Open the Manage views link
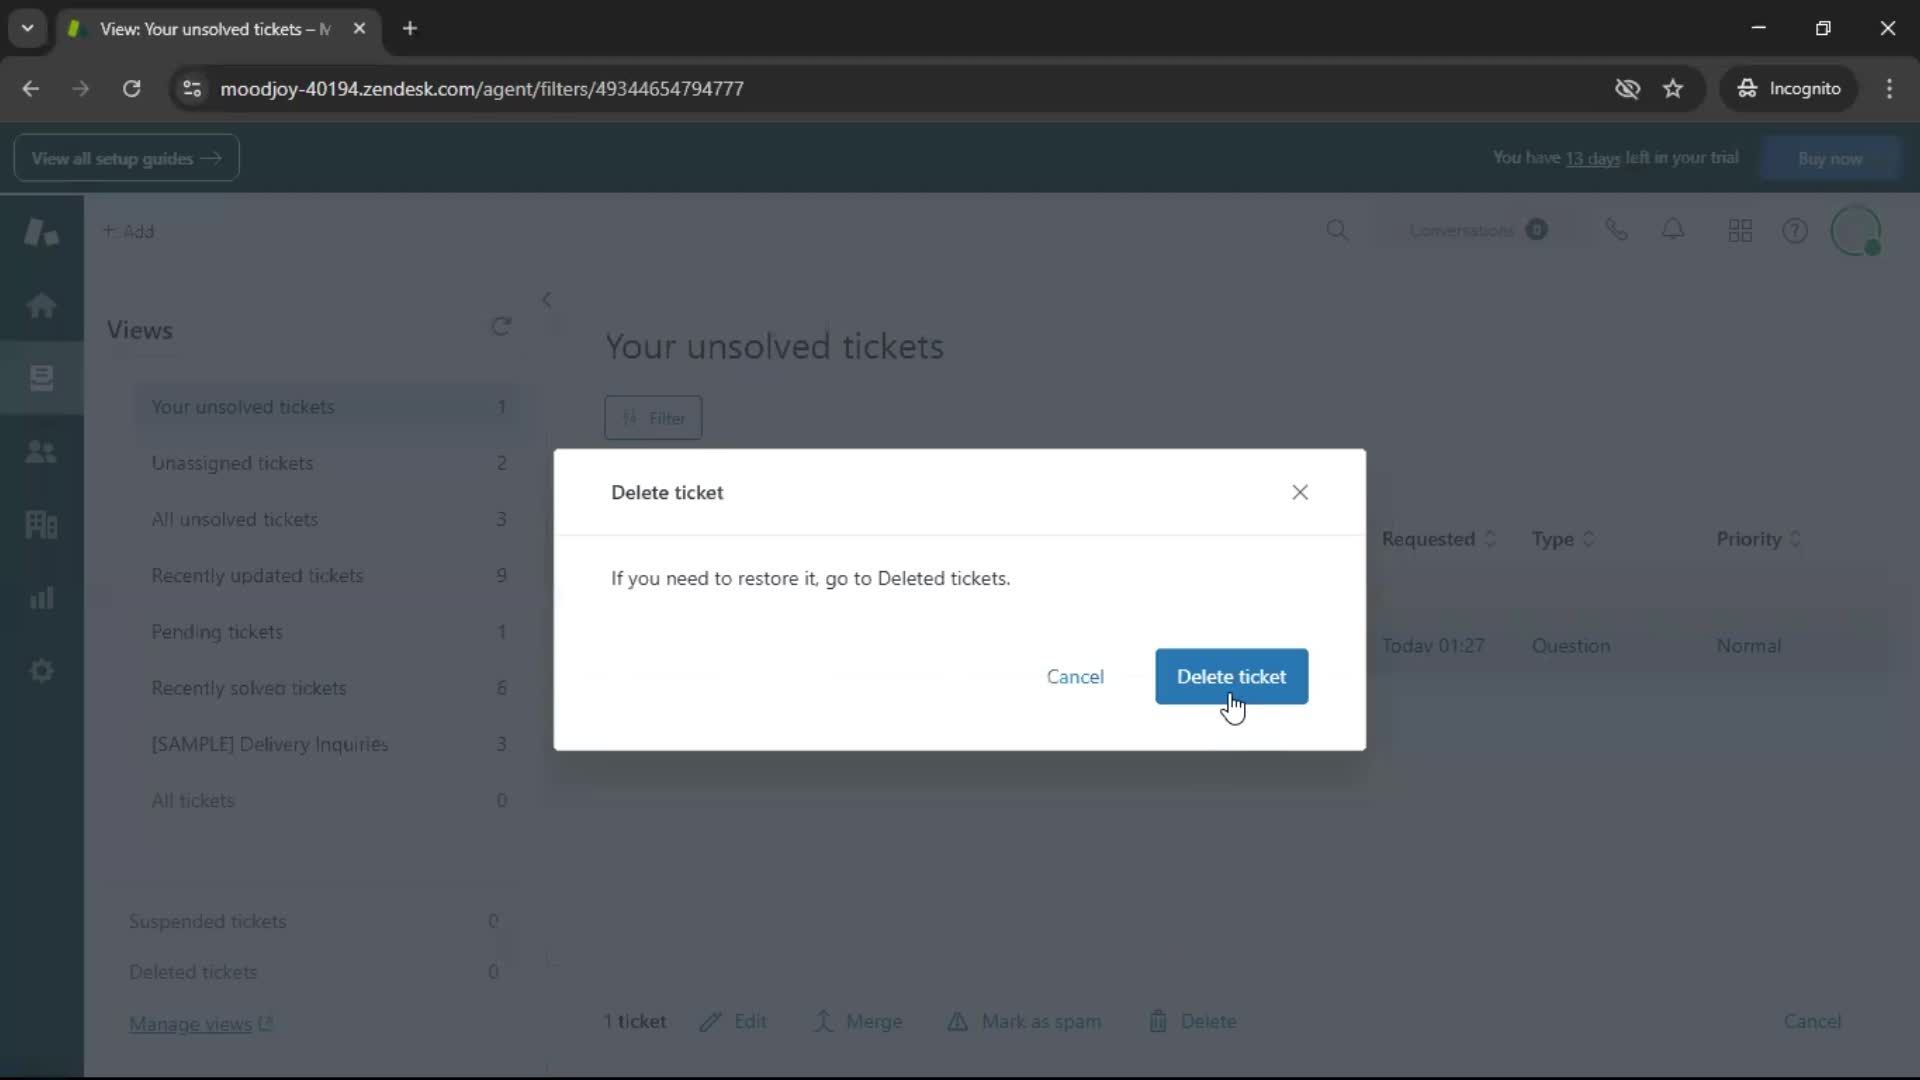Viewport: 1920px width, 1080px height. (201, 1024)
